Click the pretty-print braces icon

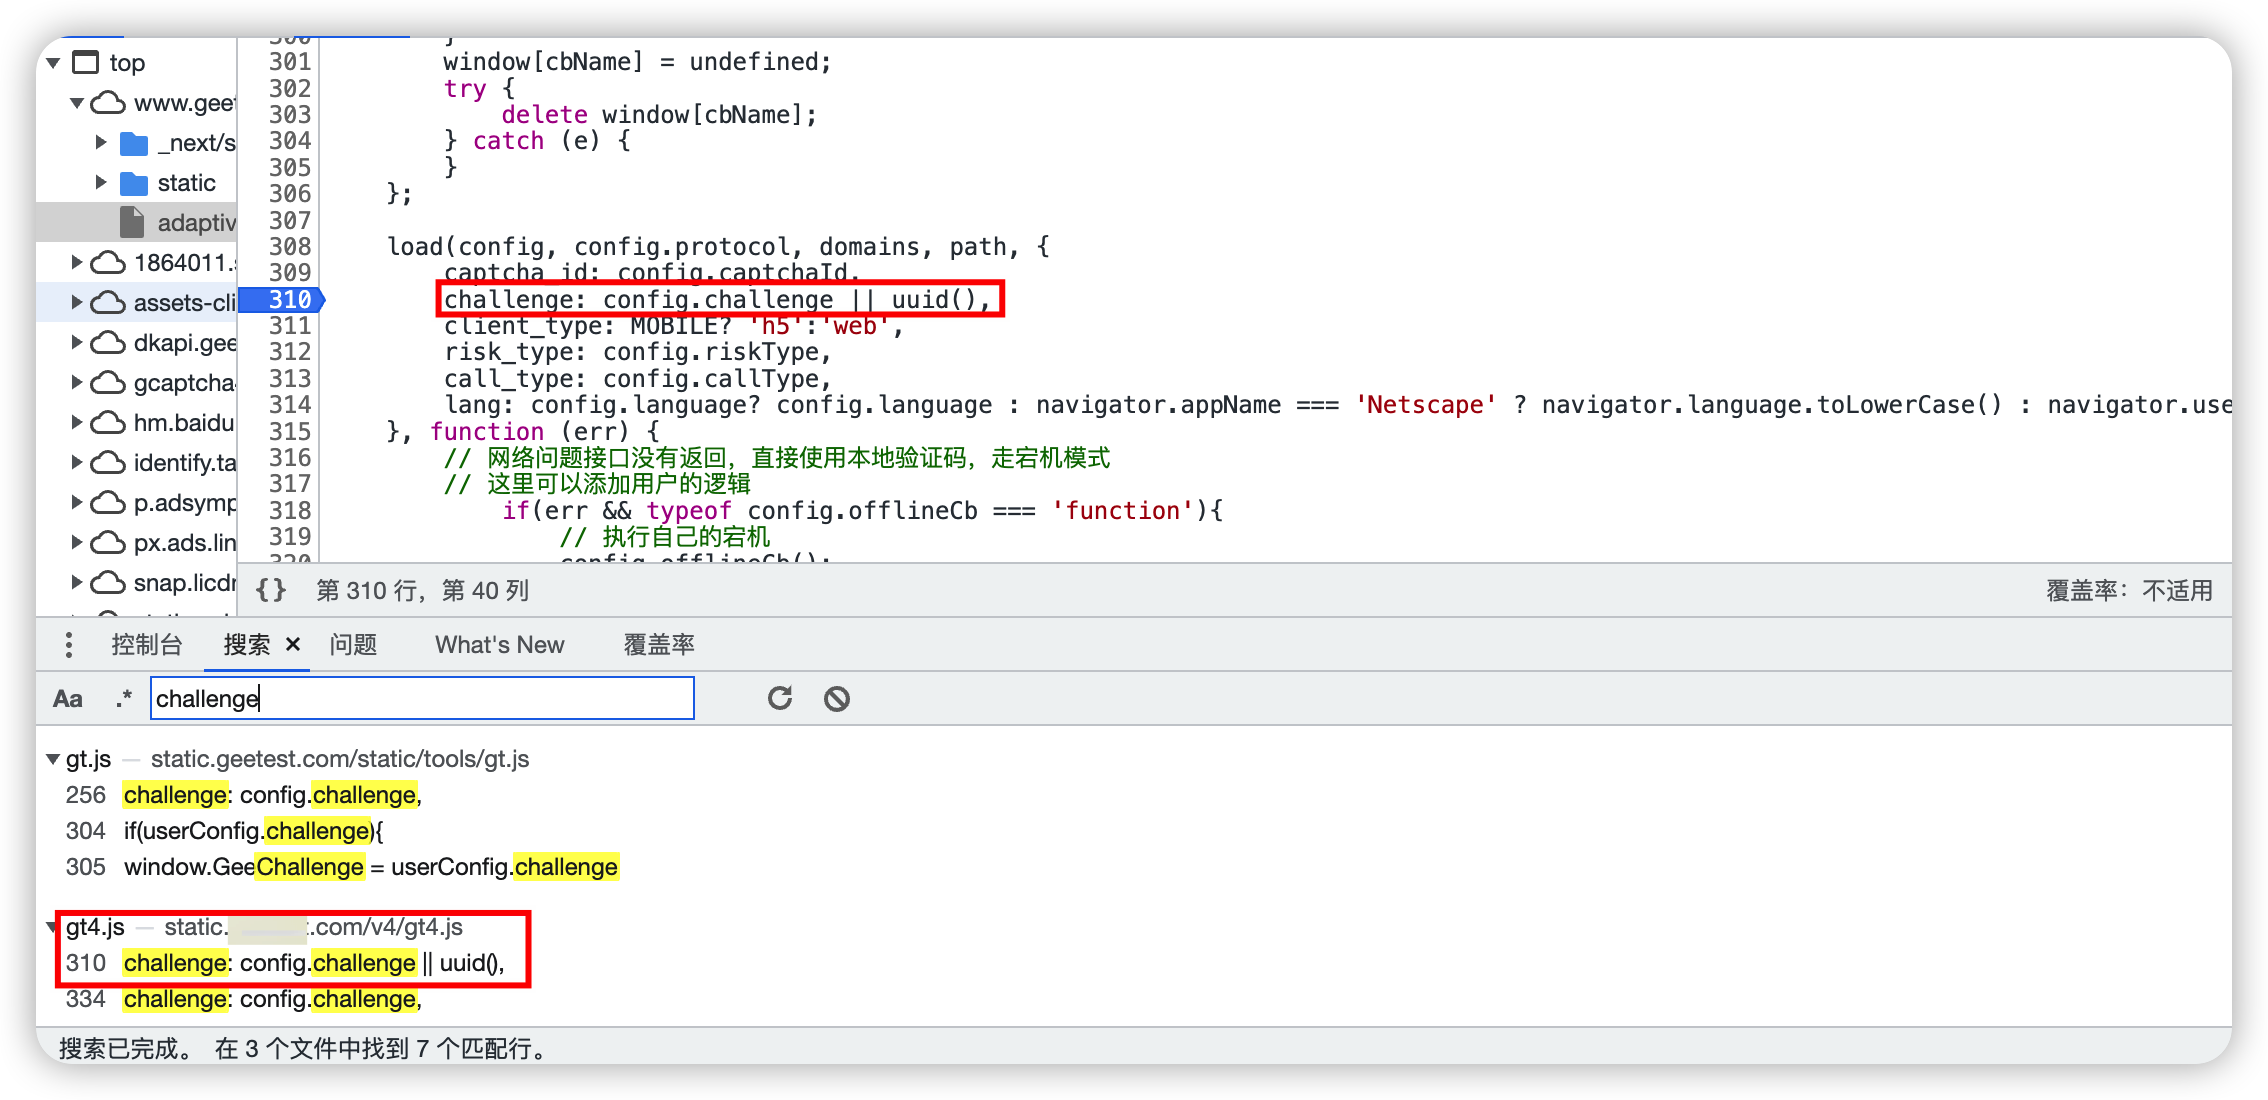(271, 590)
